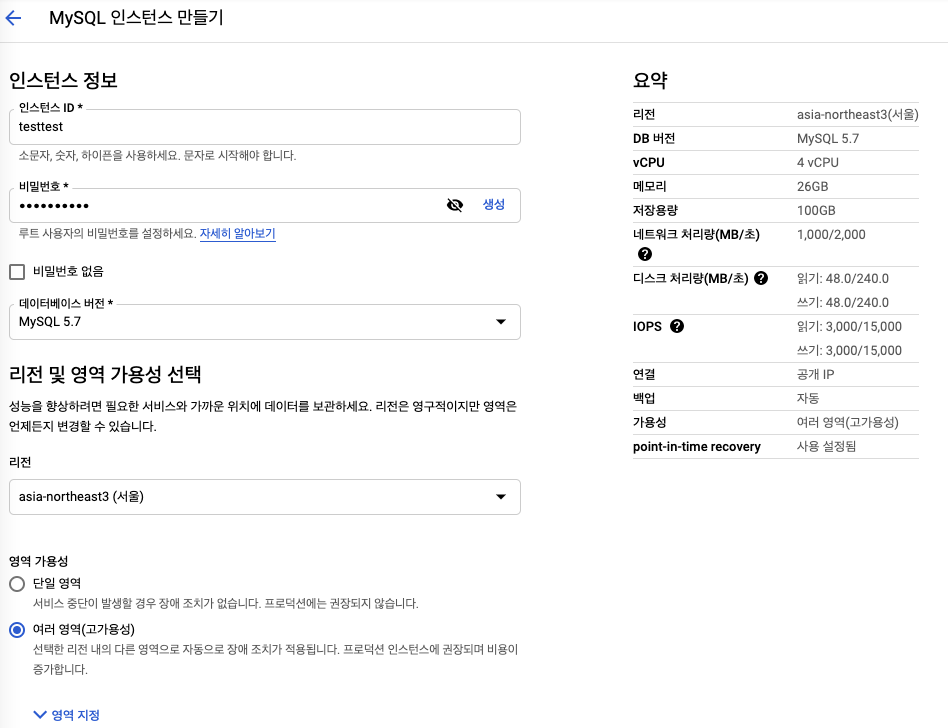This screenshot has width=948, height=728.
Task: Navigate back using the blue arrow icon
Action: [x=13, y=18]
